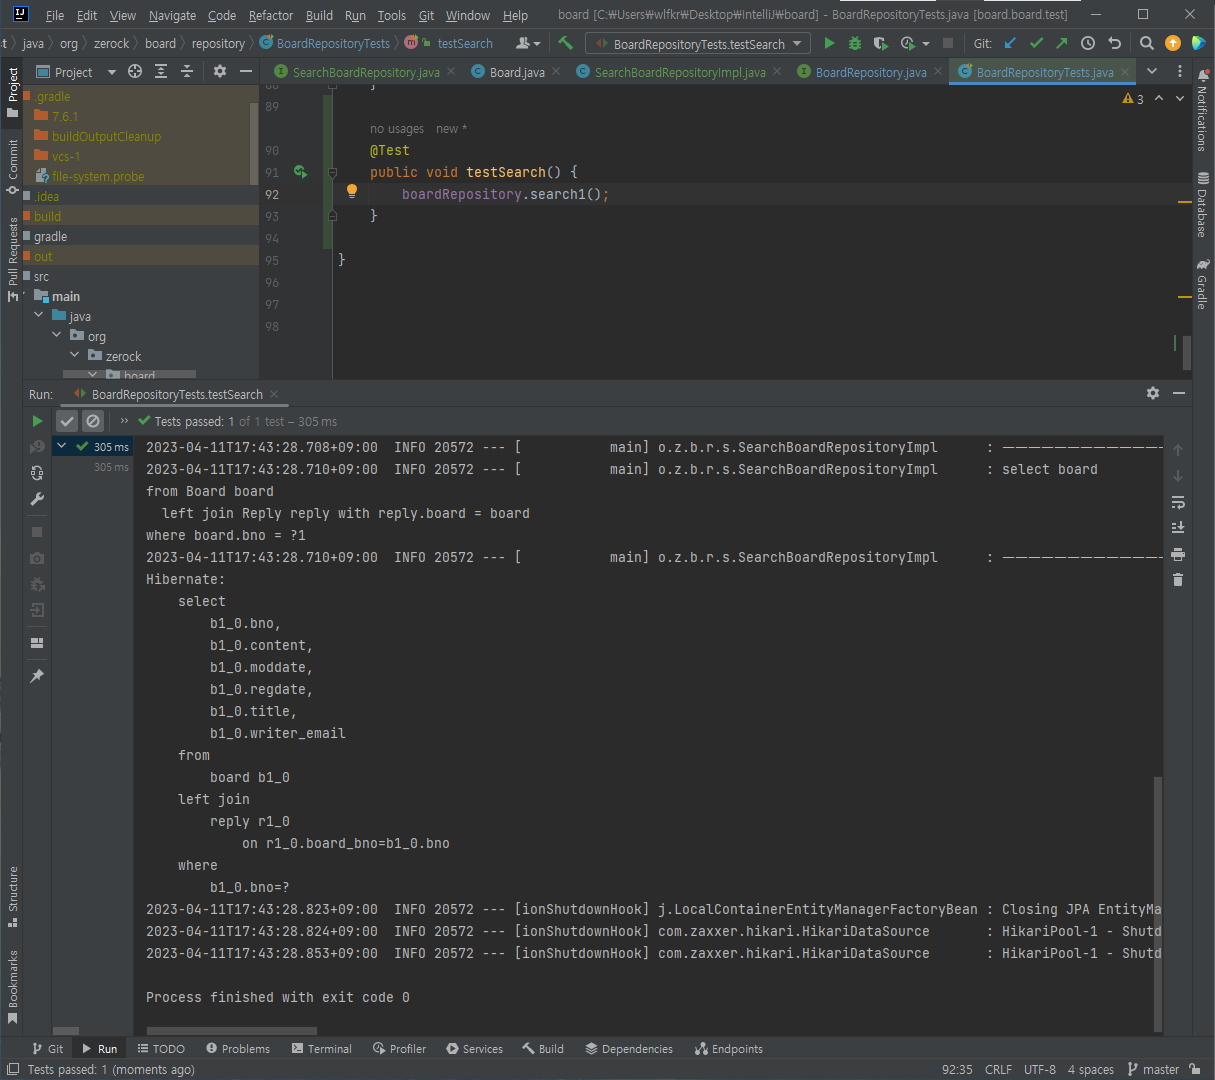Open Git history clock icon

(1088, 43)
